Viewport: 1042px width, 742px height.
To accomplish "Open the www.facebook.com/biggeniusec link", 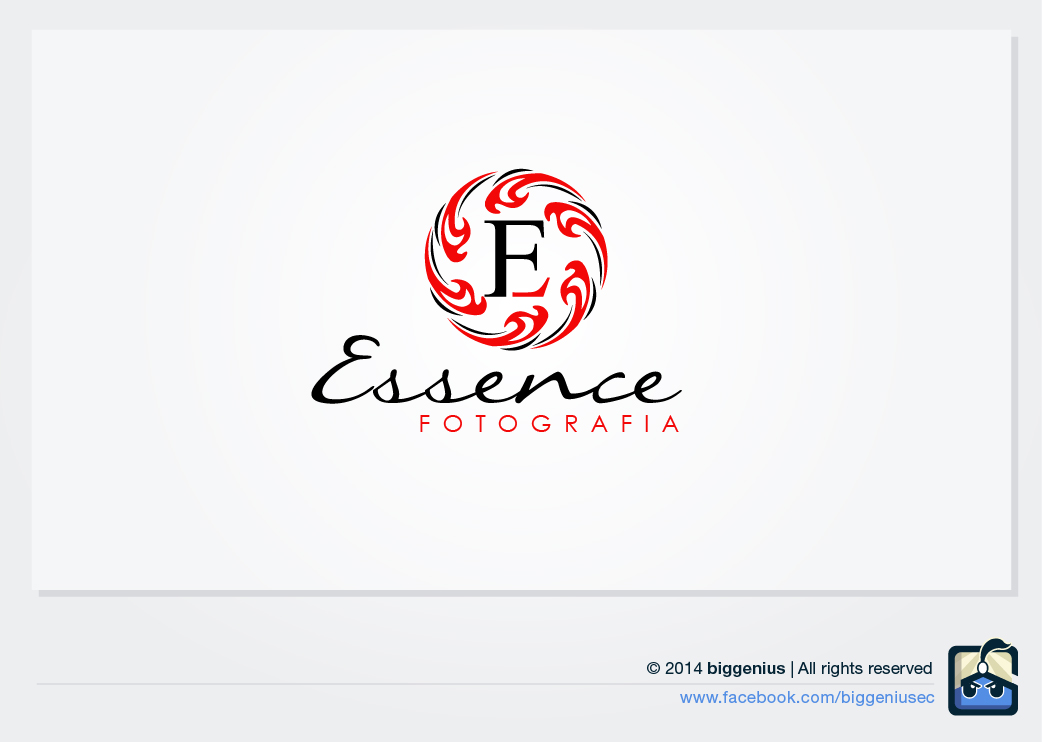I will [807, 697].
